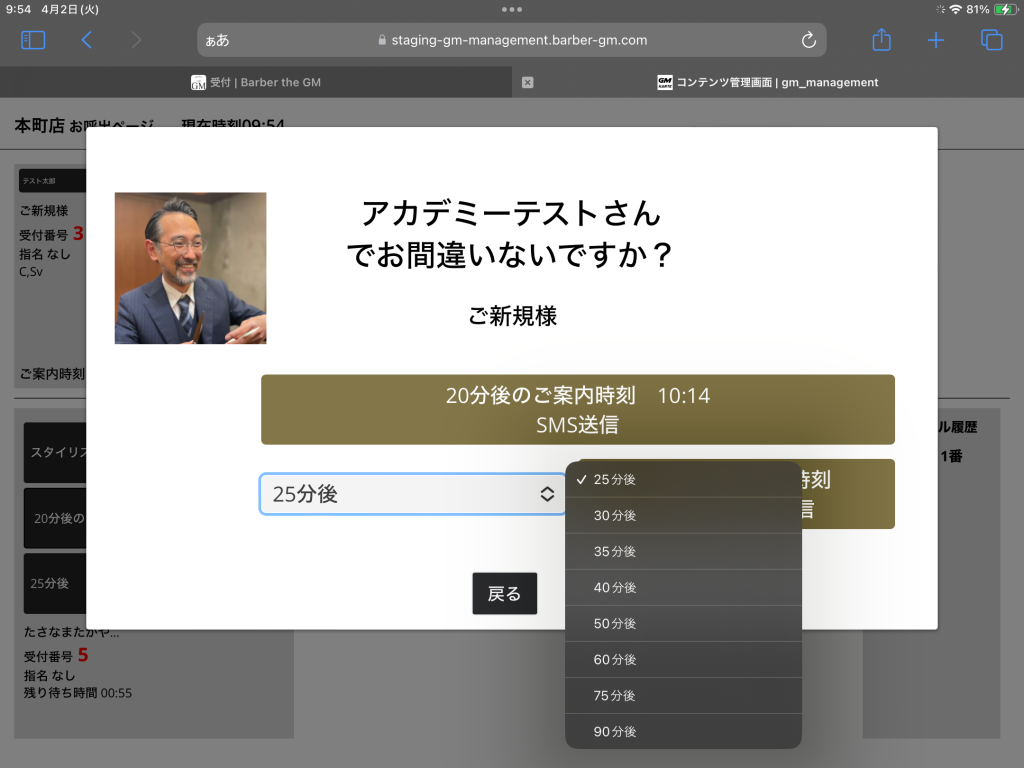Open a new tab with plus icon

936,40
